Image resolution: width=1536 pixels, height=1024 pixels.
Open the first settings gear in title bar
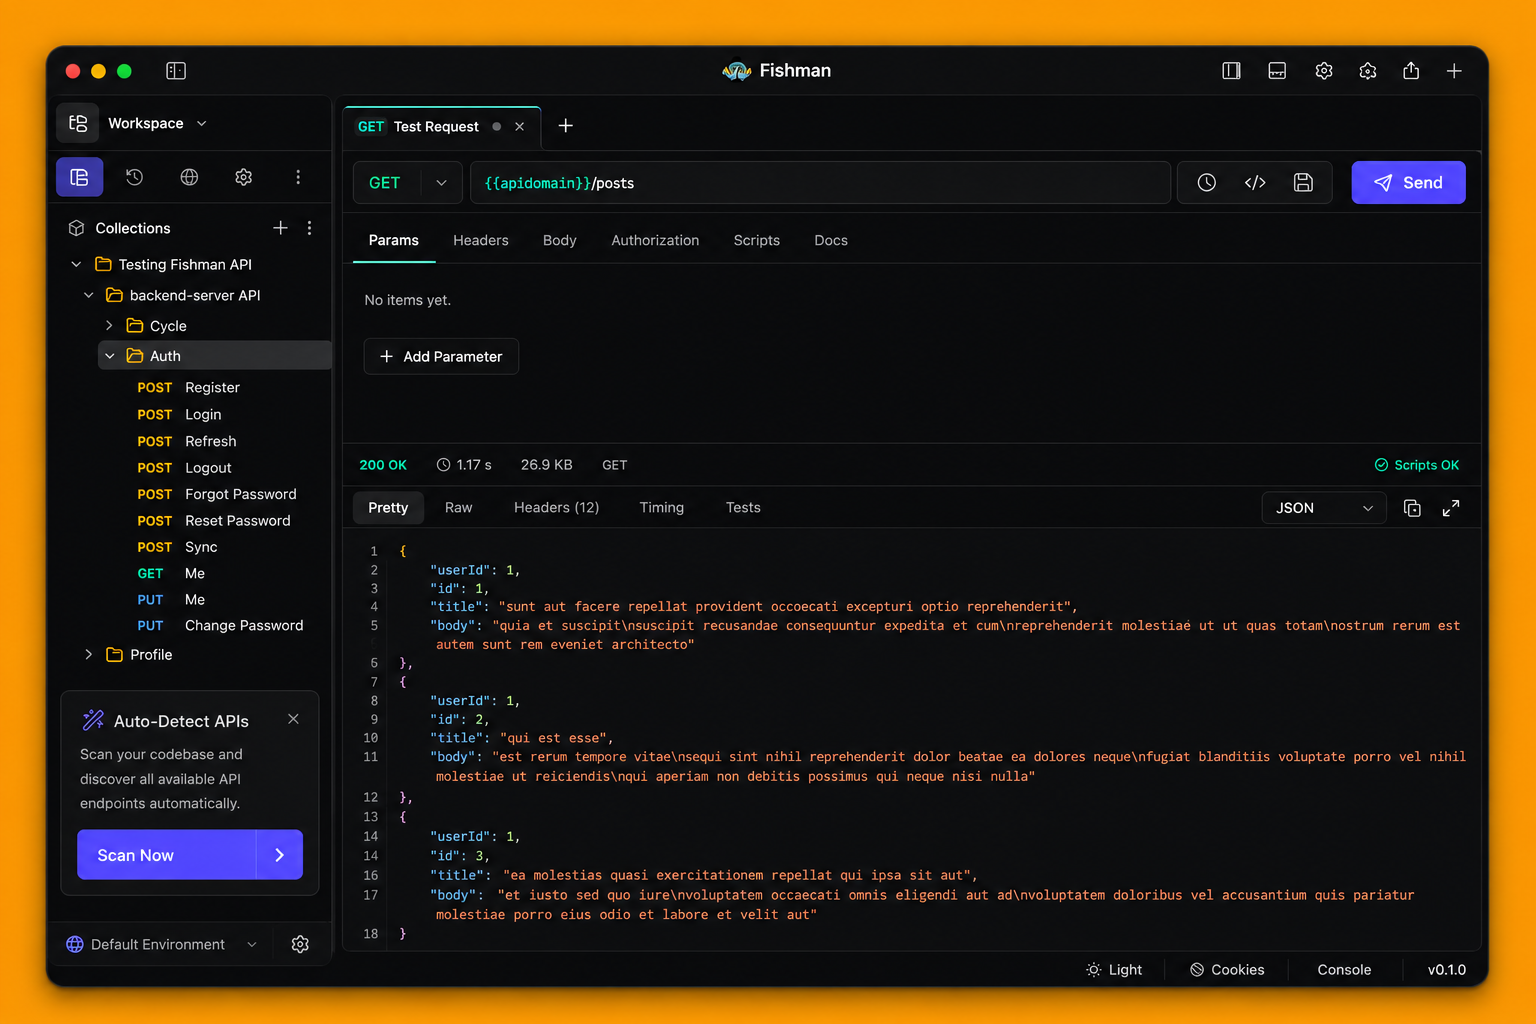[x=1324, y=71]
